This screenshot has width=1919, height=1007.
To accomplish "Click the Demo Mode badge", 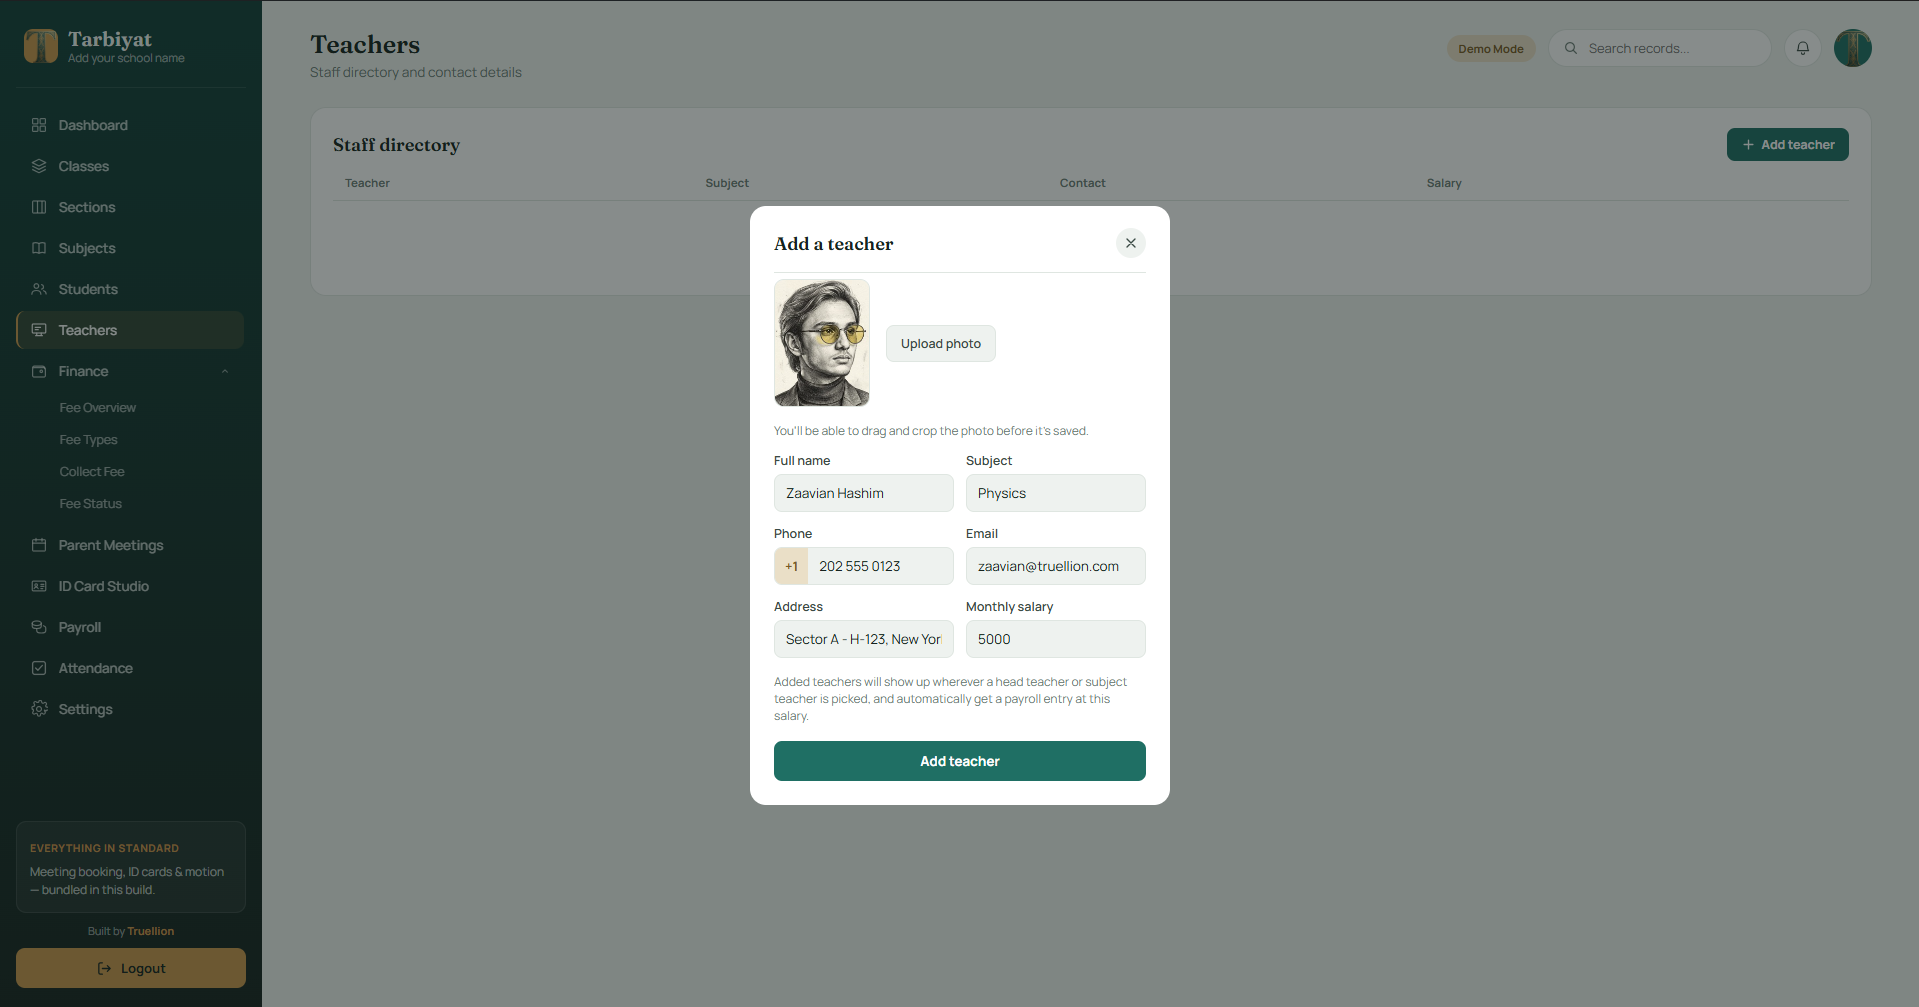I will [1491, 48].
